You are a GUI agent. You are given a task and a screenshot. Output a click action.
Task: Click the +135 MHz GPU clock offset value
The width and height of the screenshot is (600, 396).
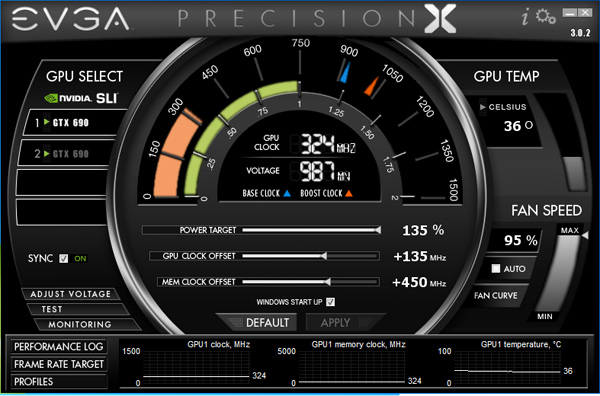click(420, 256)
